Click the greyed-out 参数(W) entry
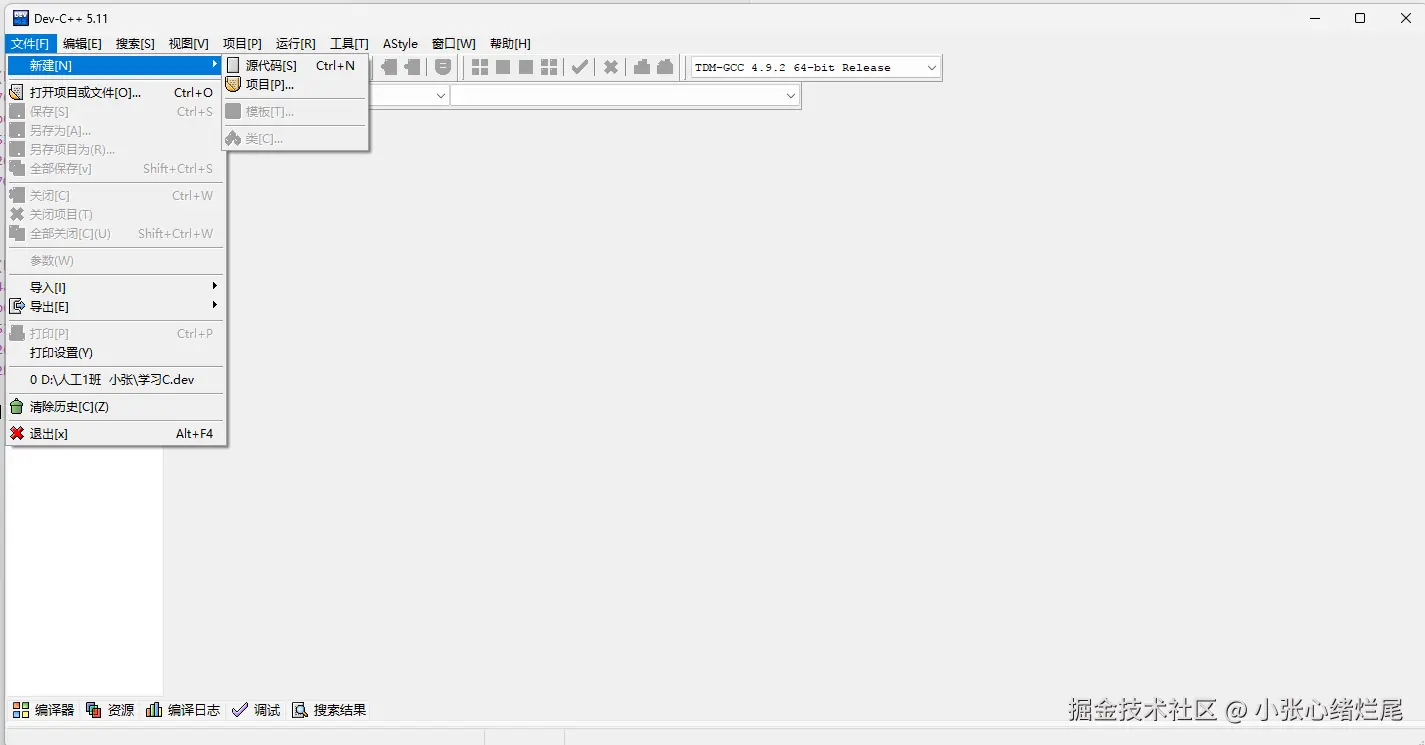The height and width of the screenshot is (745, 1425). [x=116, y=260]
